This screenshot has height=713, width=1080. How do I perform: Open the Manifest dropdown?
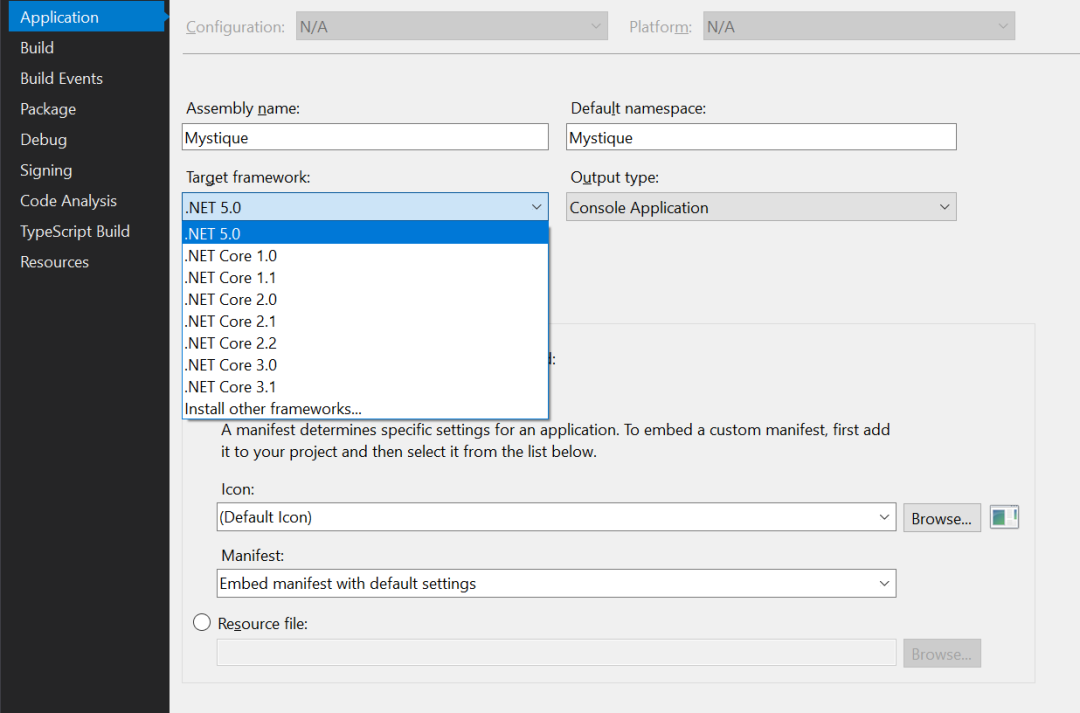[556, 583]
